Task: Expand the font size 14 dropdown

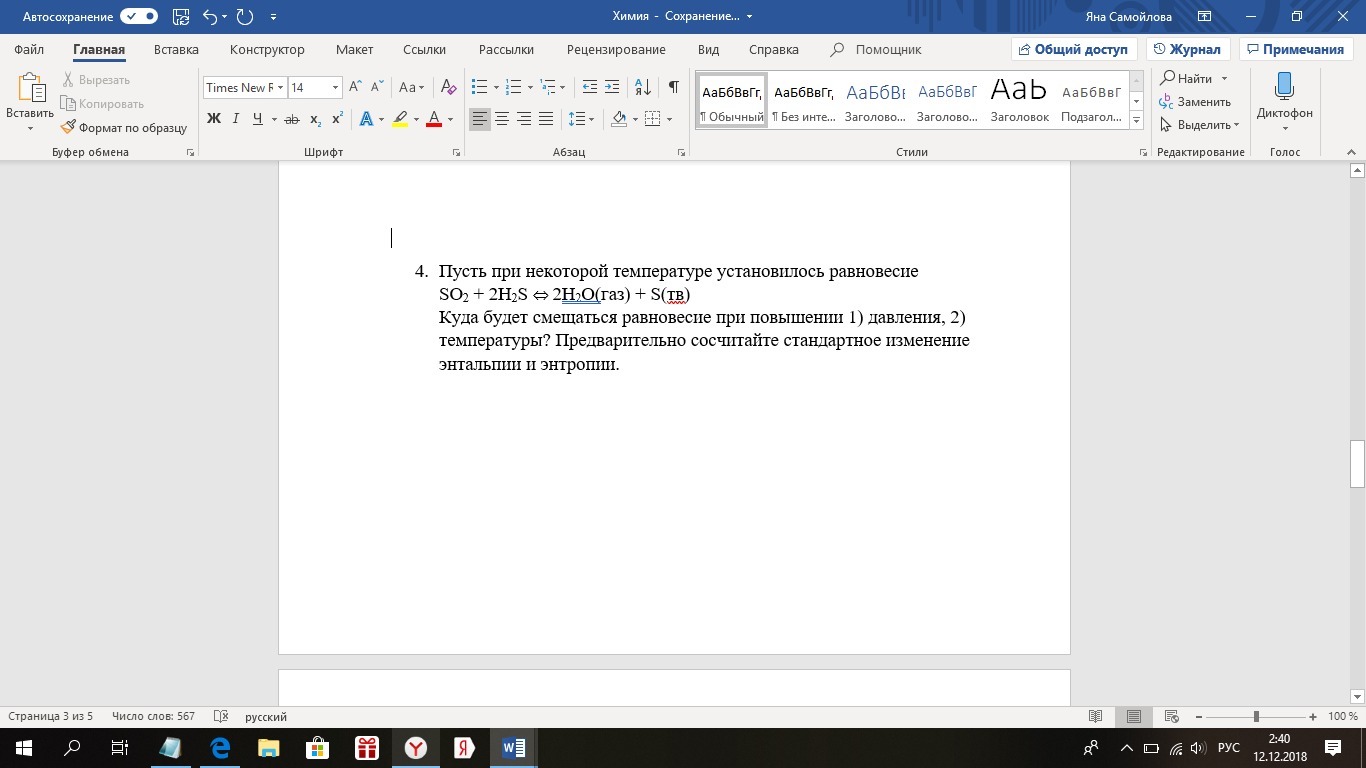Action: point(335,88)
